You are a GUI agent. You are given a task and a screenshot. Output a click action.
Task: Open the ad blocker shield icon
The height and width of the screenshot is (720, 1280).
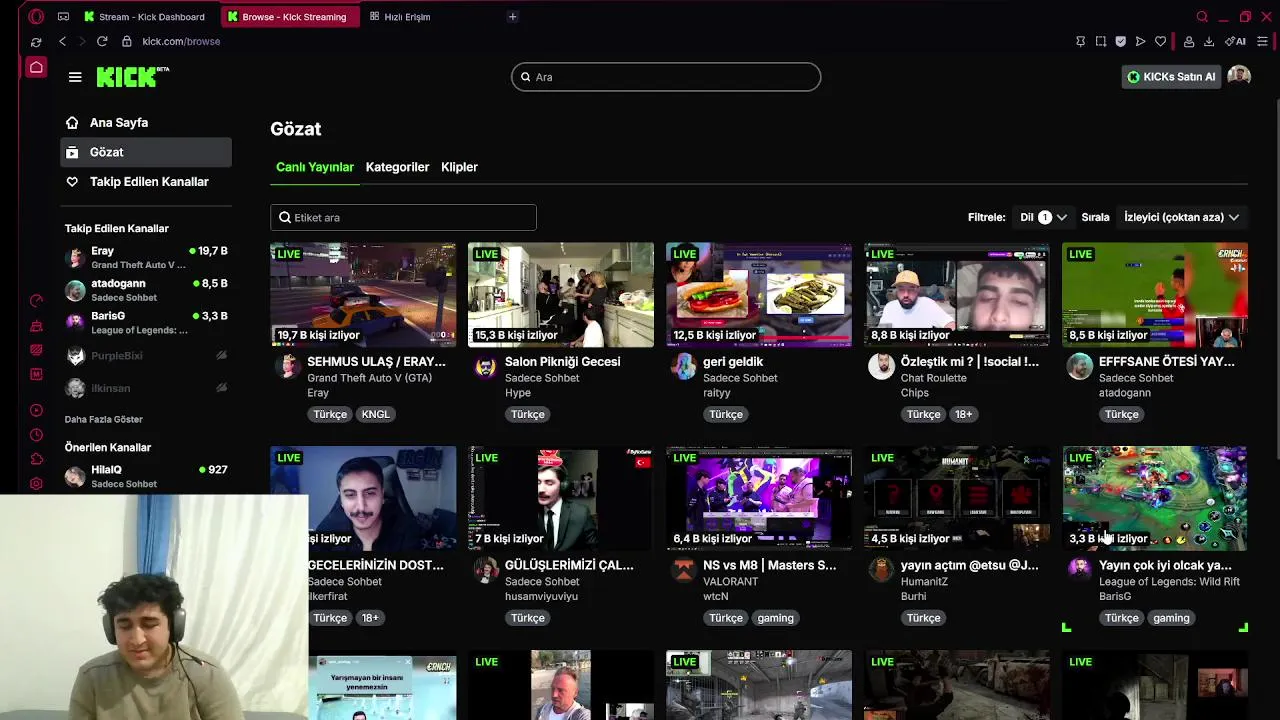pyautogui.click(x=1120, y=41)
